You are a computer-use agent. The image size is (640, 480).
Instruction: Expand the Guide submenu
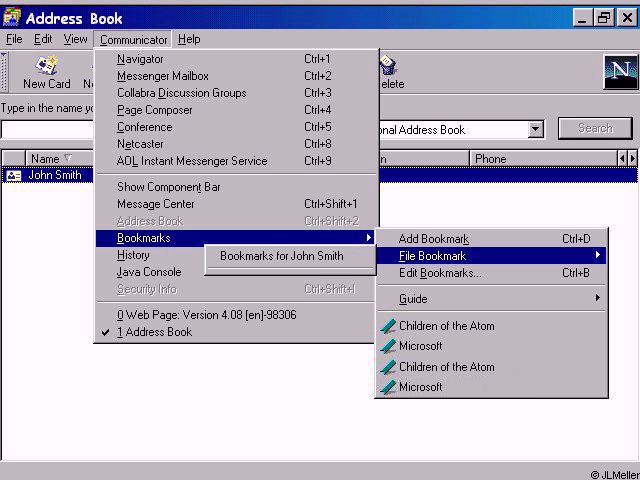491,298
